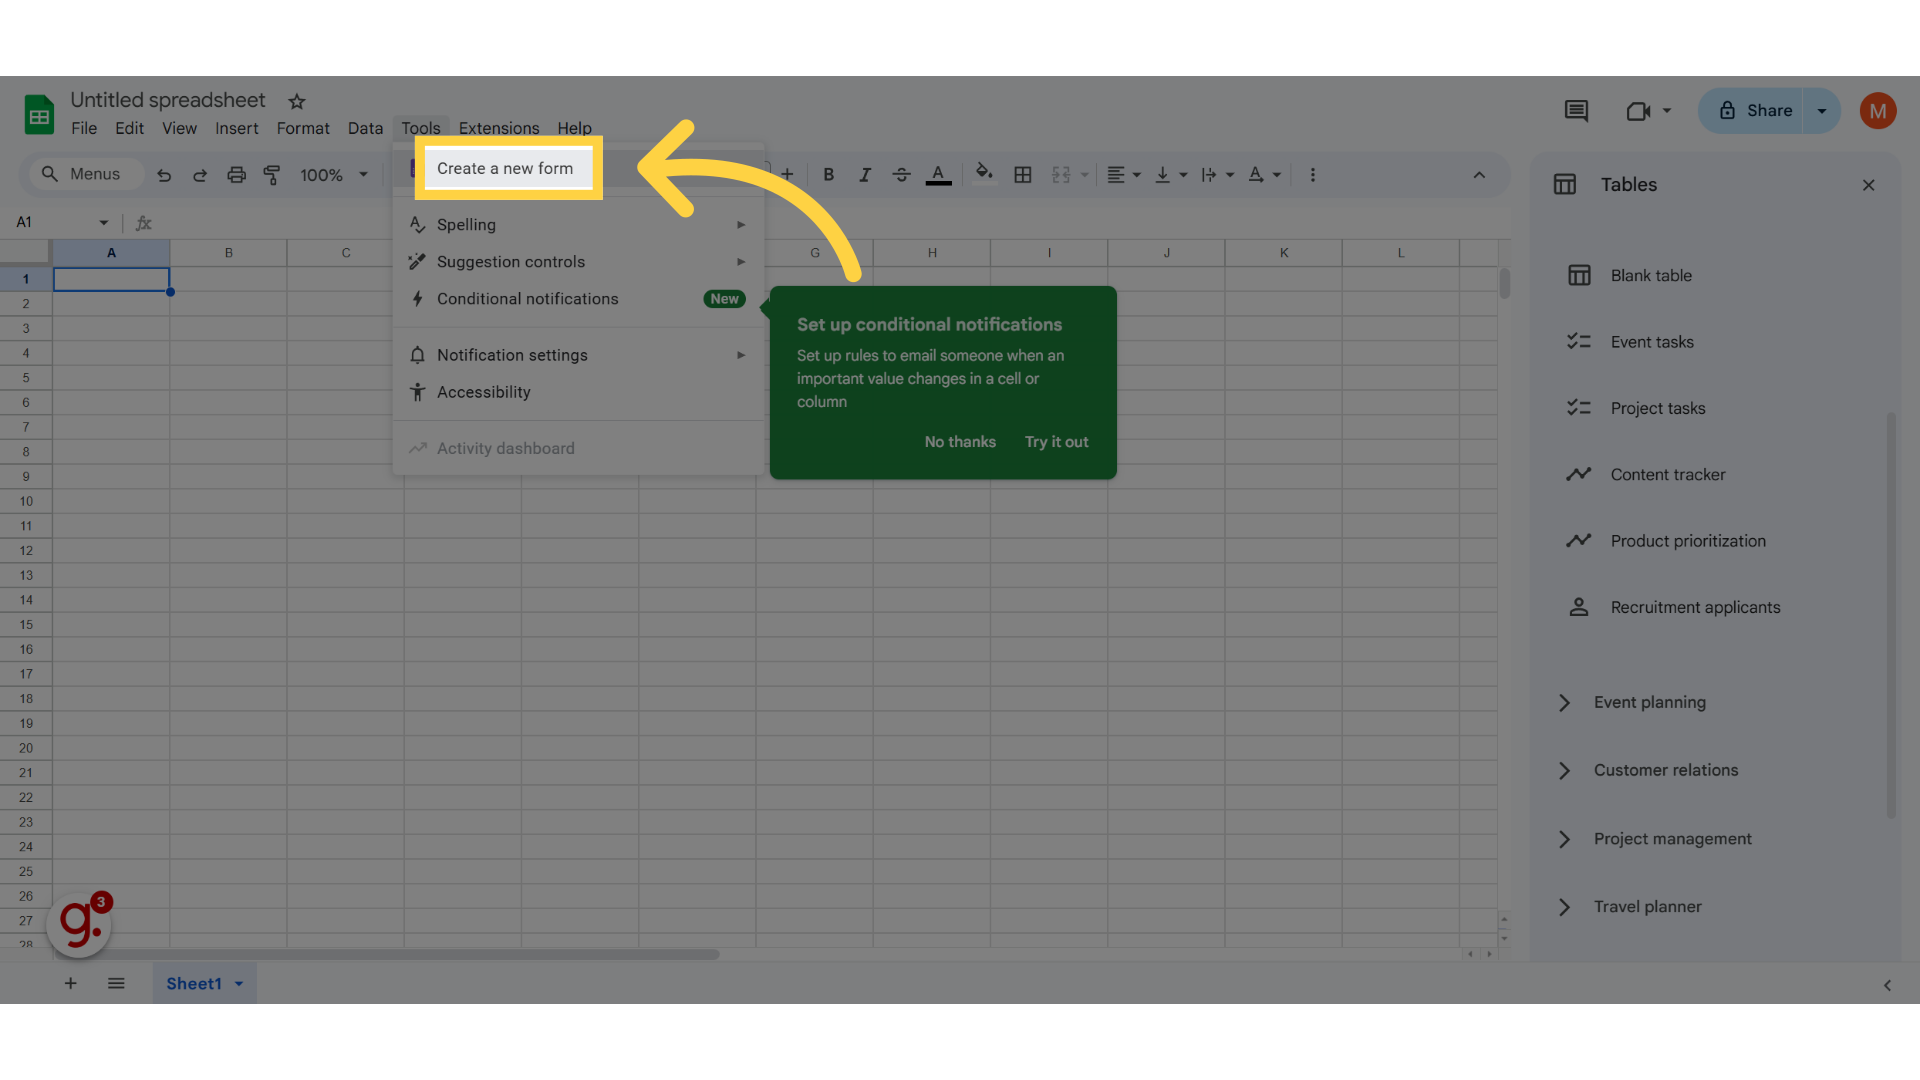Open the Suggestion controls submenu
Image resolution: width=1920 pixels, height=1080 pixels.
(578, 262)
